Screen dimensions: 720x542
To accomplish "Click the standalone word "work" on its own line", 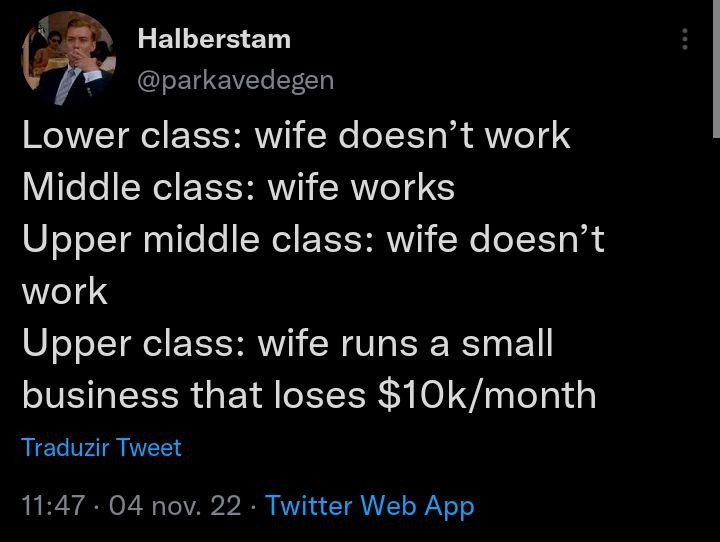I will pos(64,291).
